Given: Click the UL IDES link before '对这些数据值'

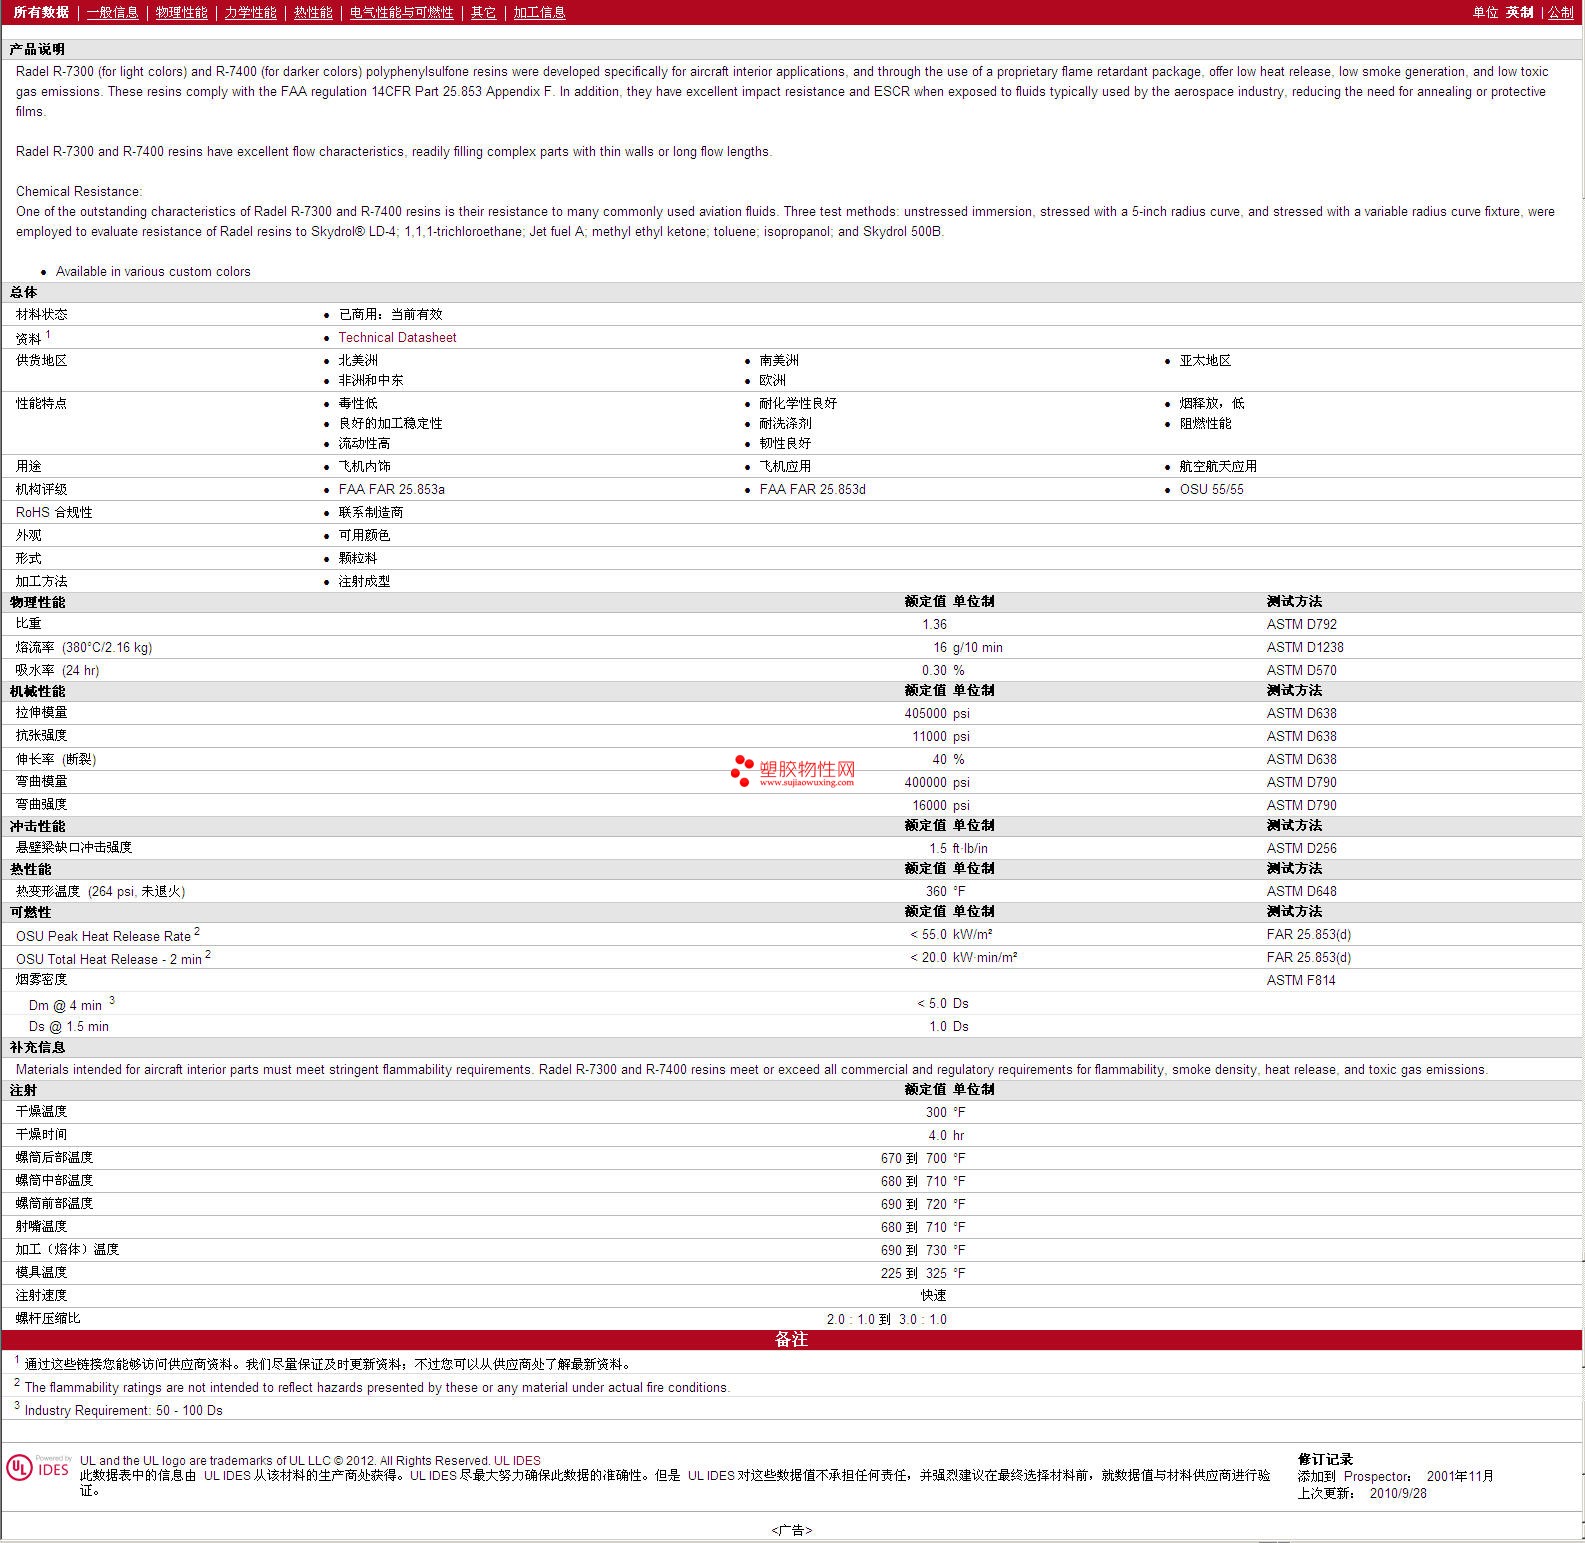Looking at the screenshot, I should click(711, 1475).
